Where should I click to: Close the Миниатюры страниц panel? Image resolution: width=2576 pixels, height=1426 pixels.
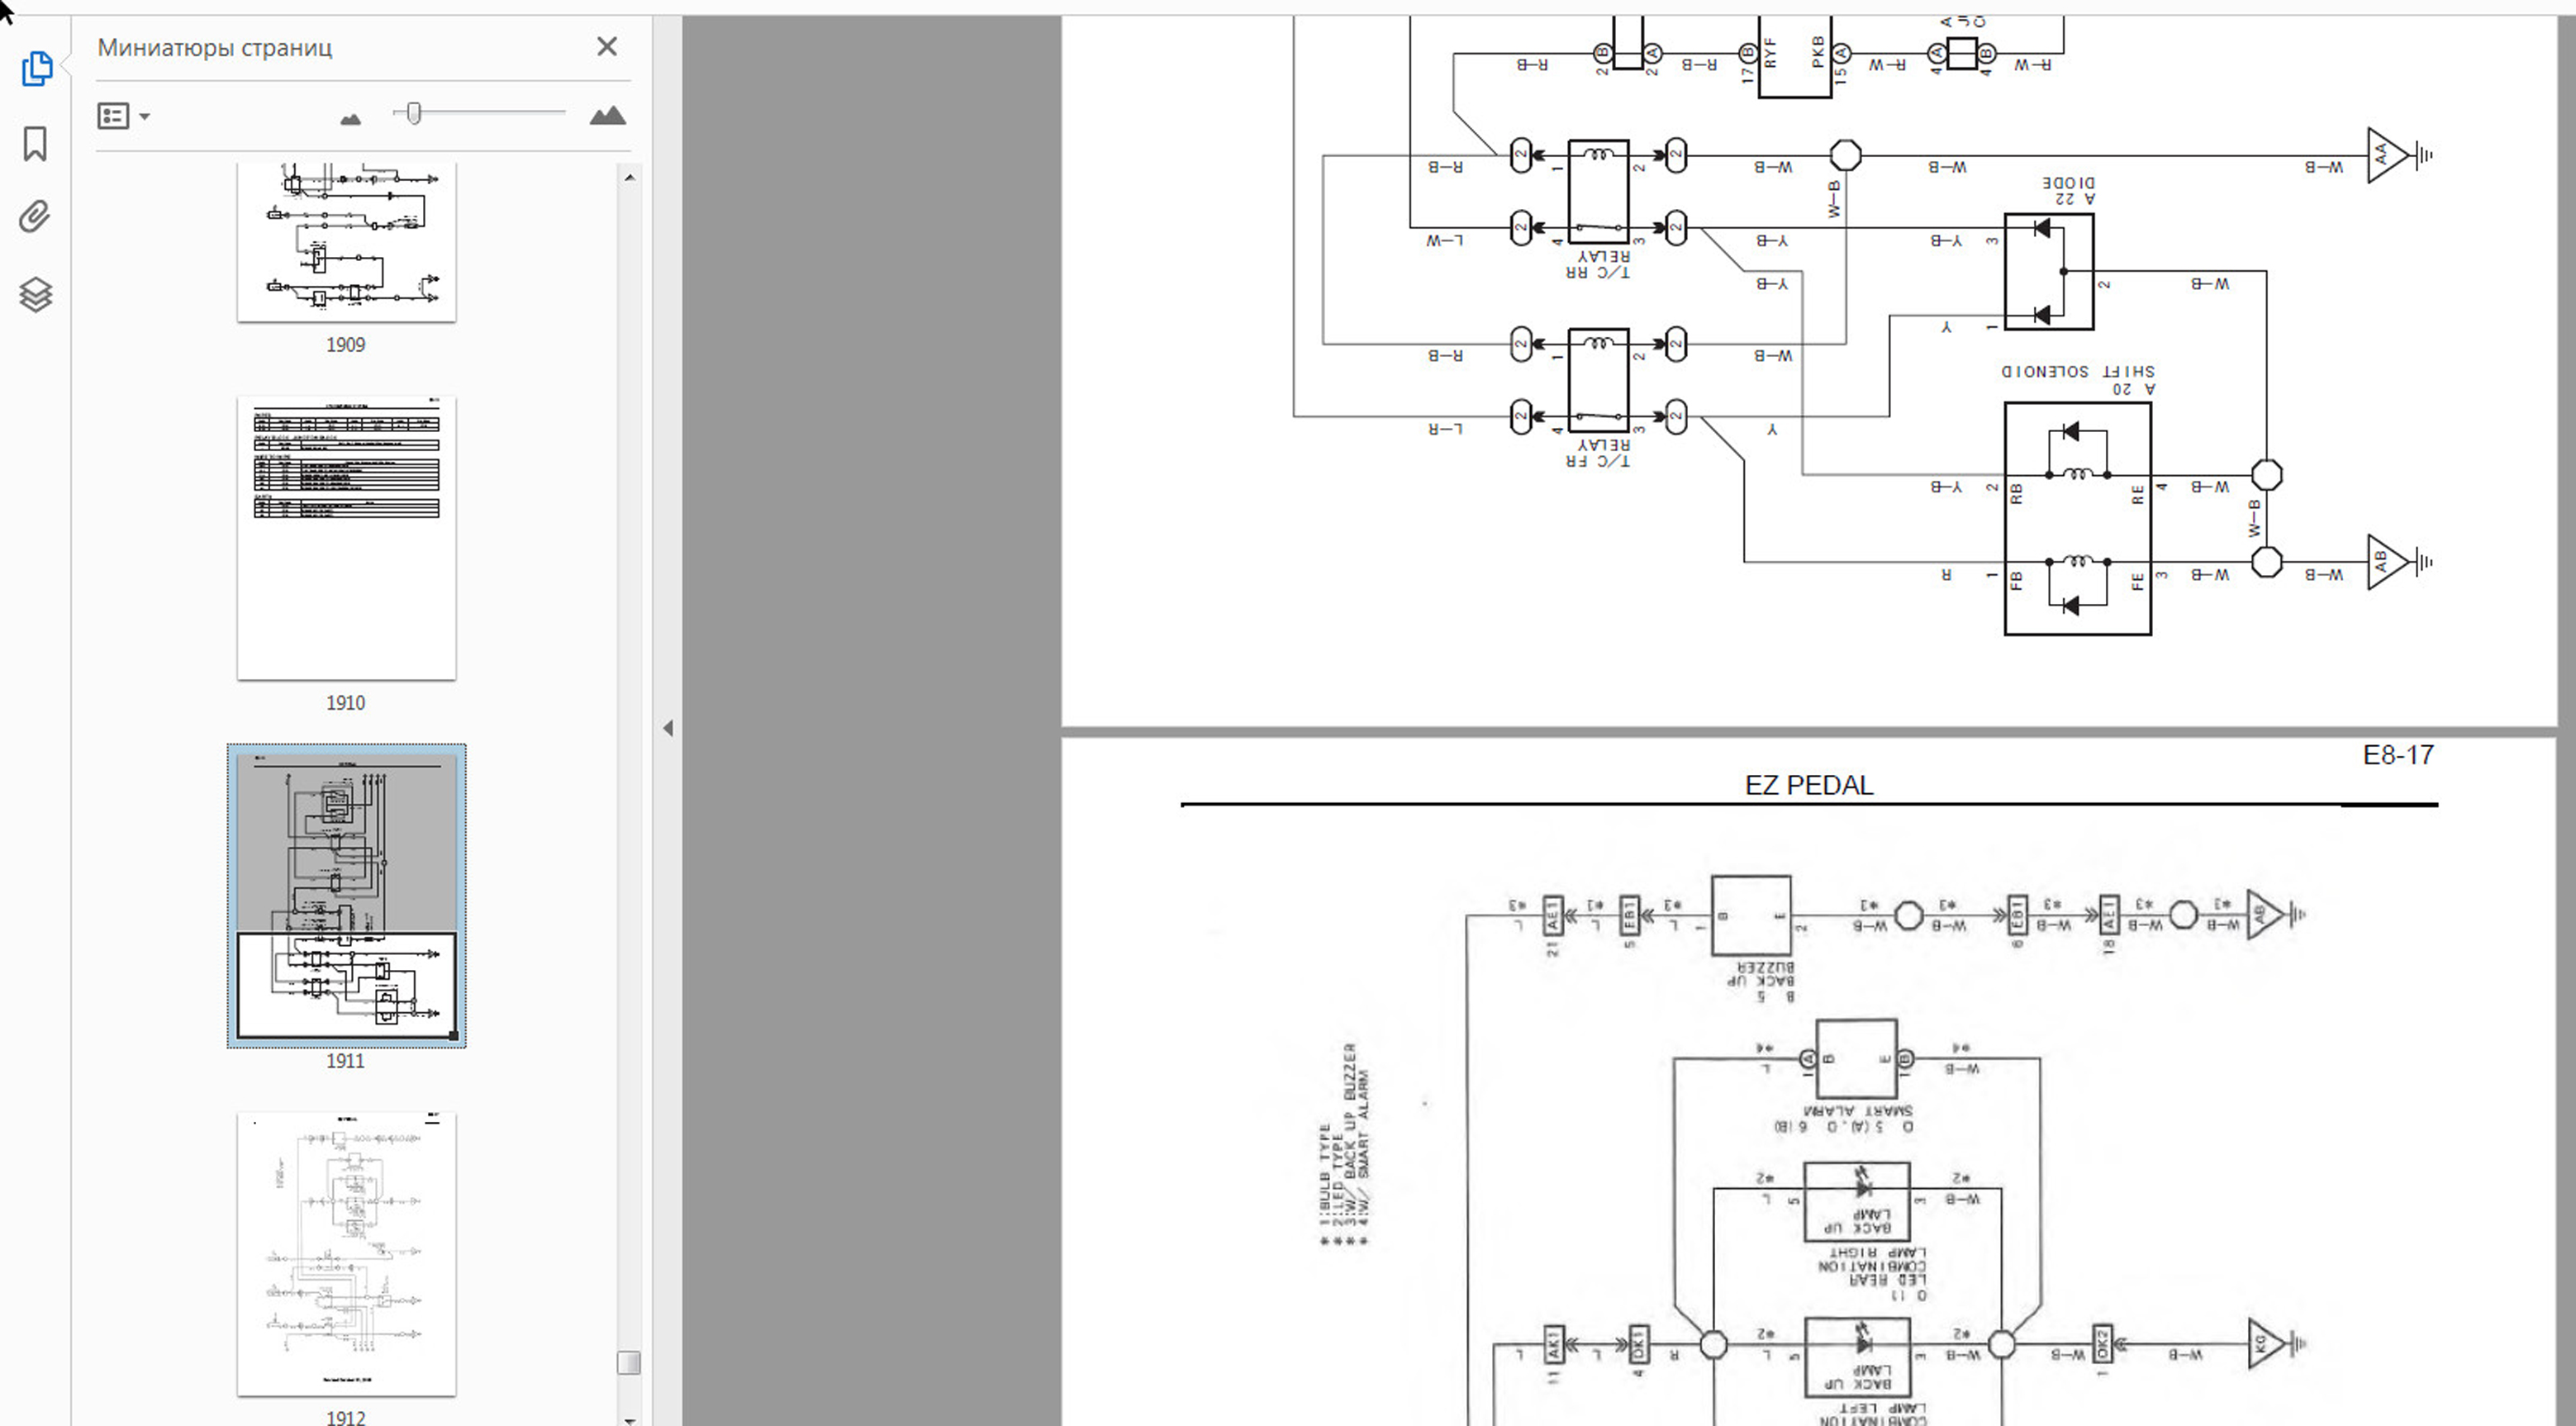coord(606,47)
